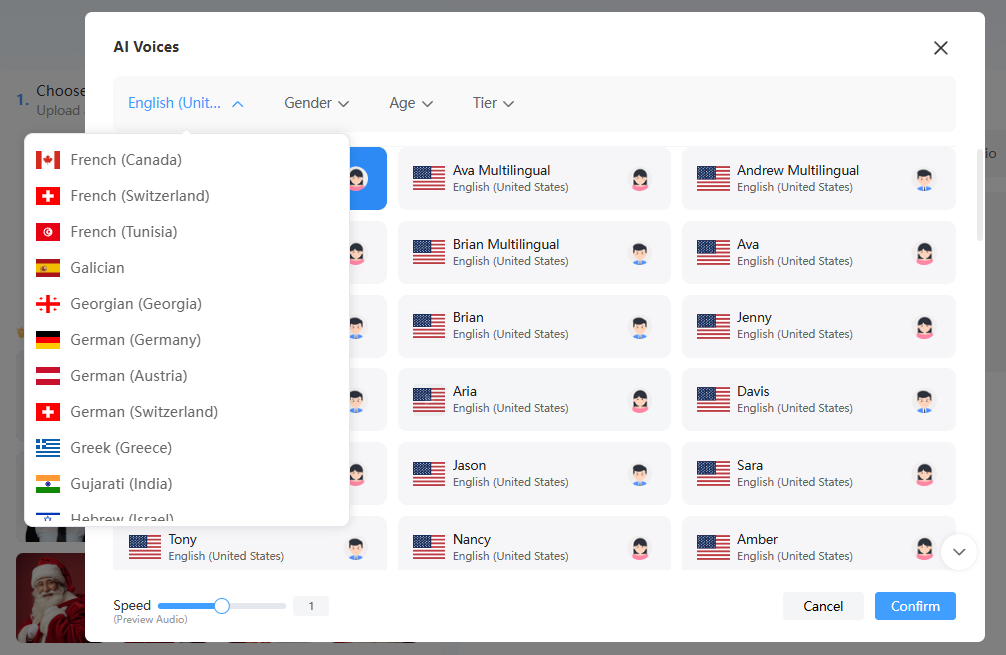Screen dimensions: 1006x655
Task: Choose Georgian (Georgia) language option
Action: (x=136, y=304)
